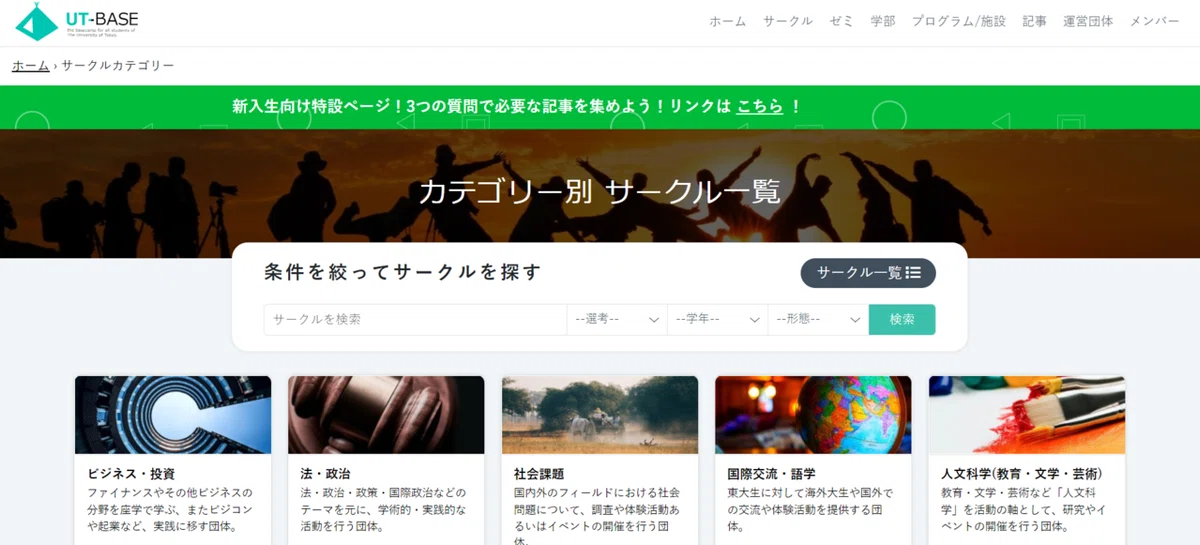The width and height of the screenshot is (1200, 545).
Task: Click the UT-BASE logo
Action: click(77, 21)
